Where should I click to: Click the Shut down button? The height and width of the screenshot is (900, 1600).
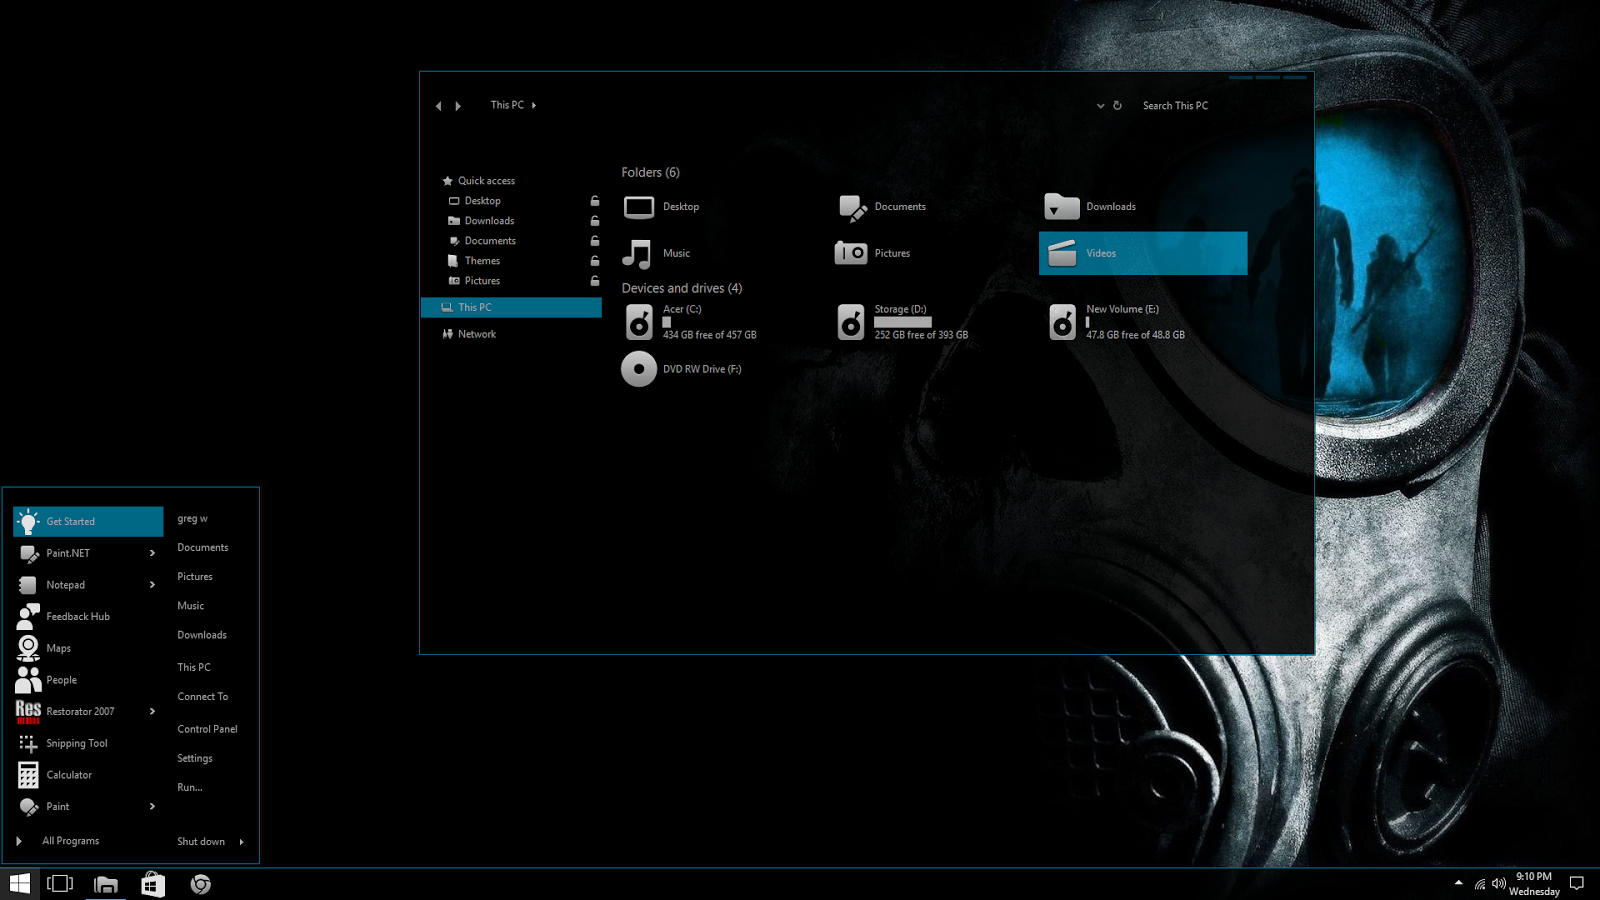pos(200,841)
